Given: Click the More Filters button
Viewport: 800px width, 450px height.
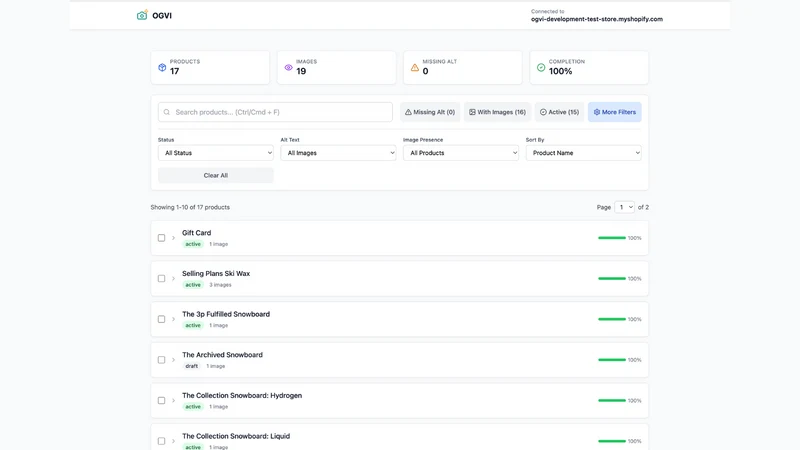Looking at the screenshot, I should [615, 112].
